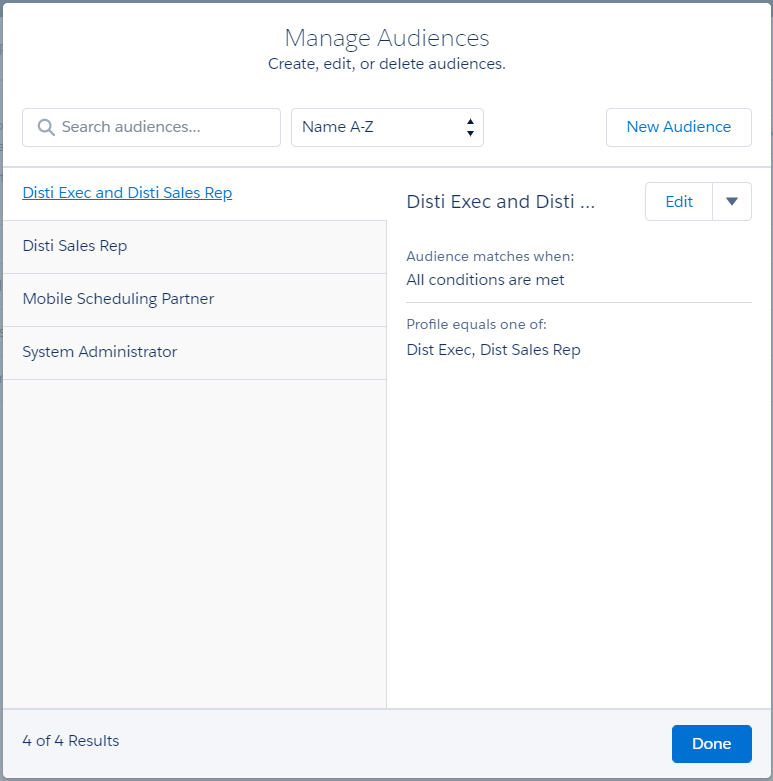773x781 pixels.
Task: Click the "Audience matches when:" label
Action: coord(490,257)
